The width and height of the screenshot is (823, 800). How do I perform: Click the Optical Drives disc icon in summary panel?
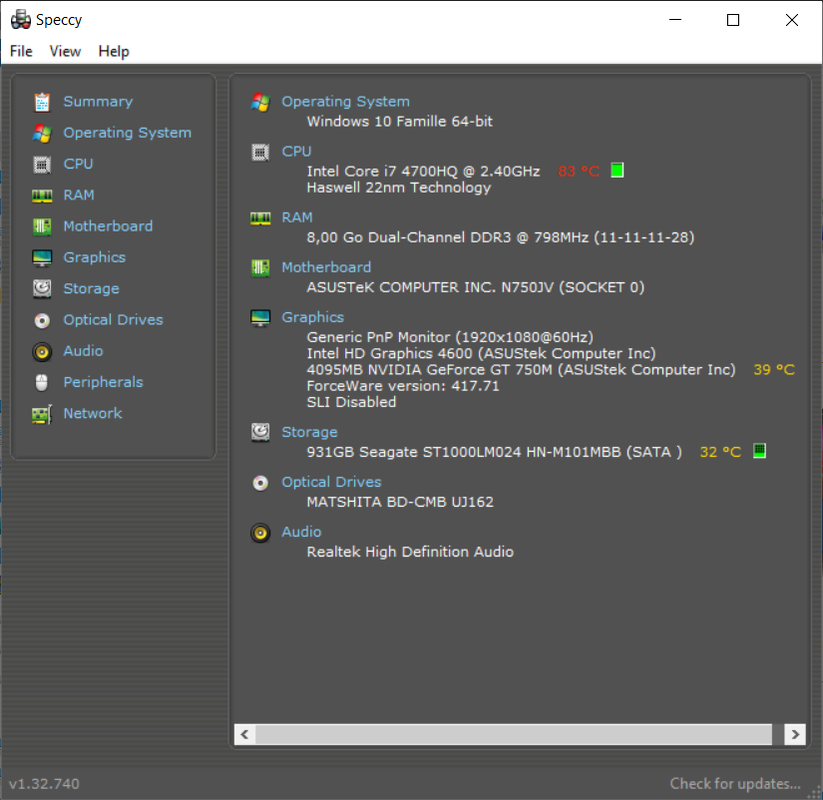coord(260,482)
